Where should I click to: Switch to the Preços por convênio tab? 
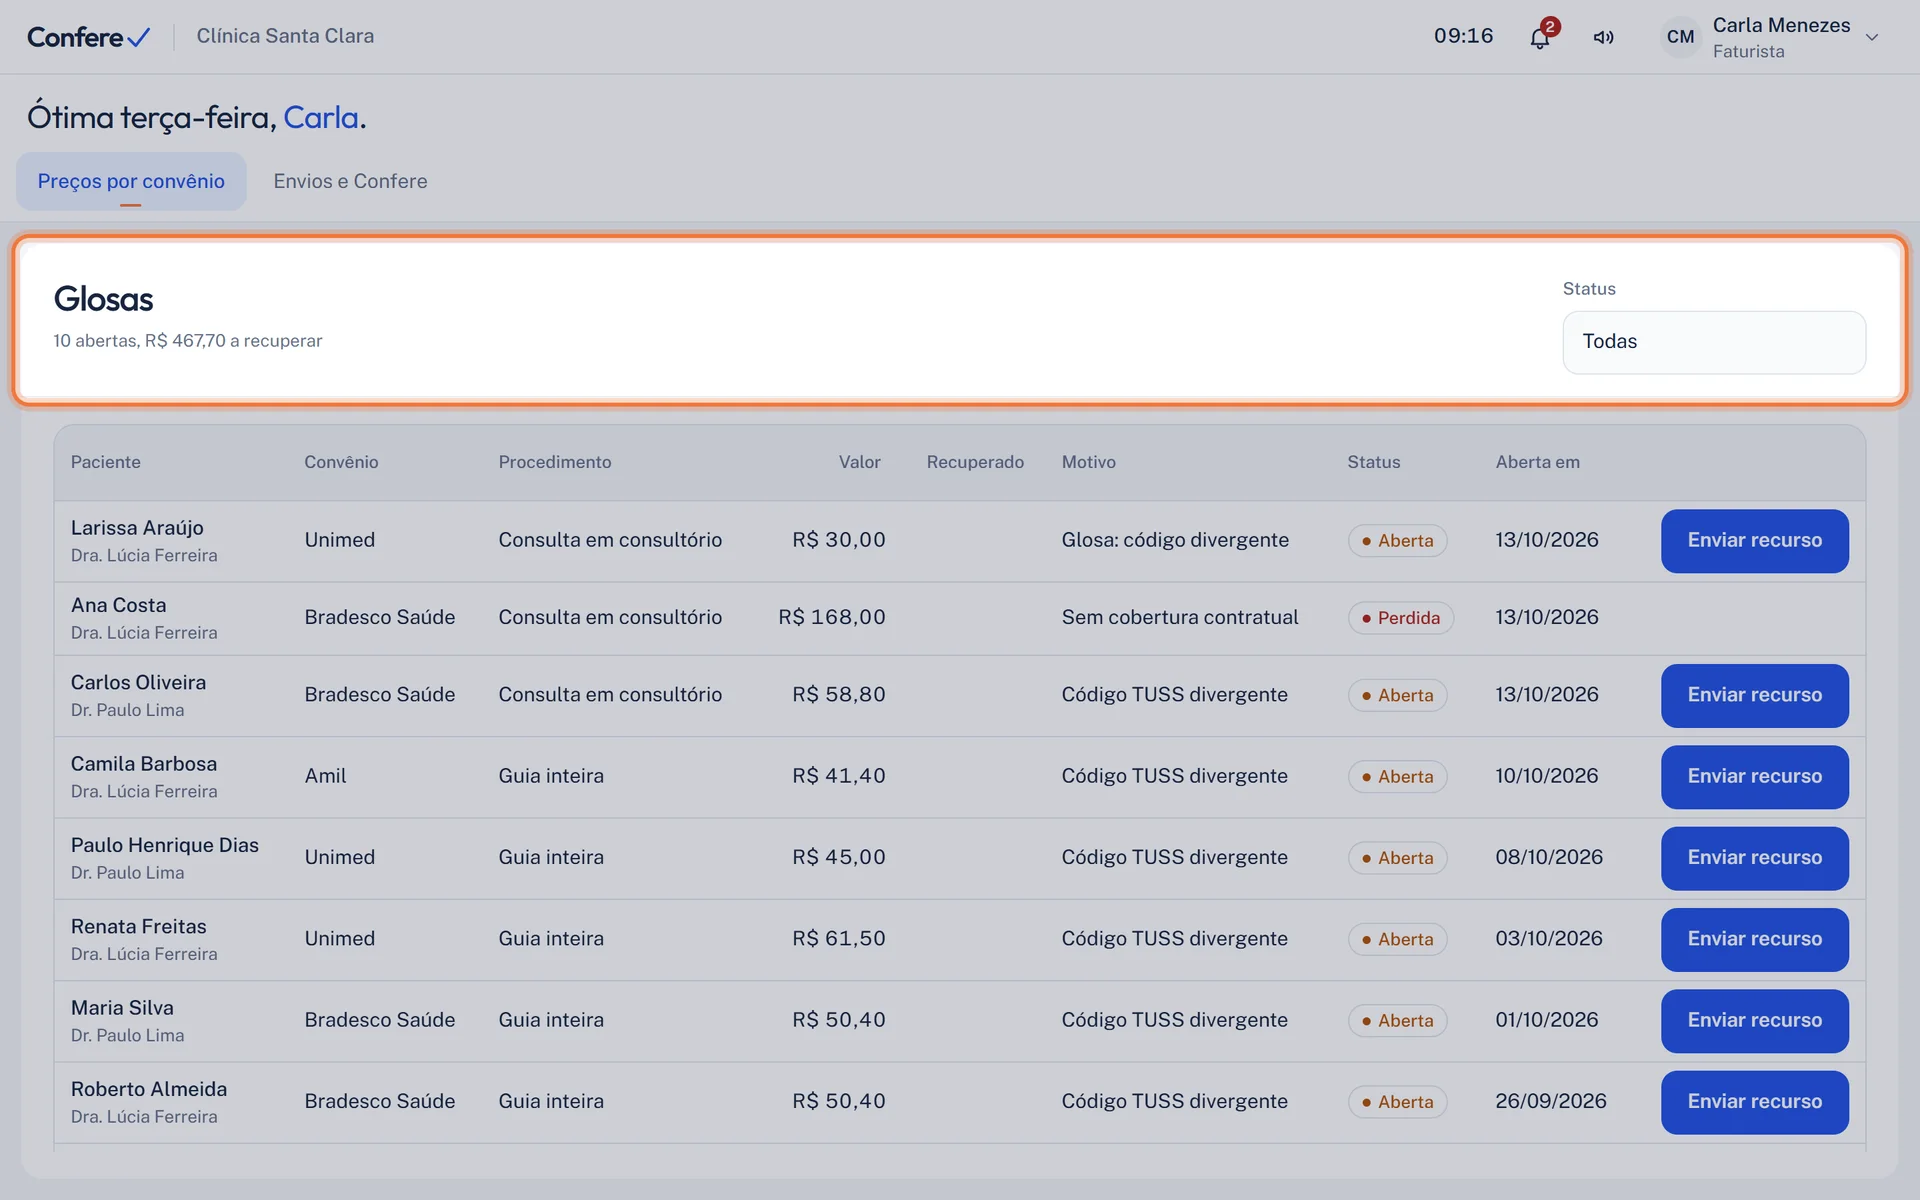pos(131,181)
